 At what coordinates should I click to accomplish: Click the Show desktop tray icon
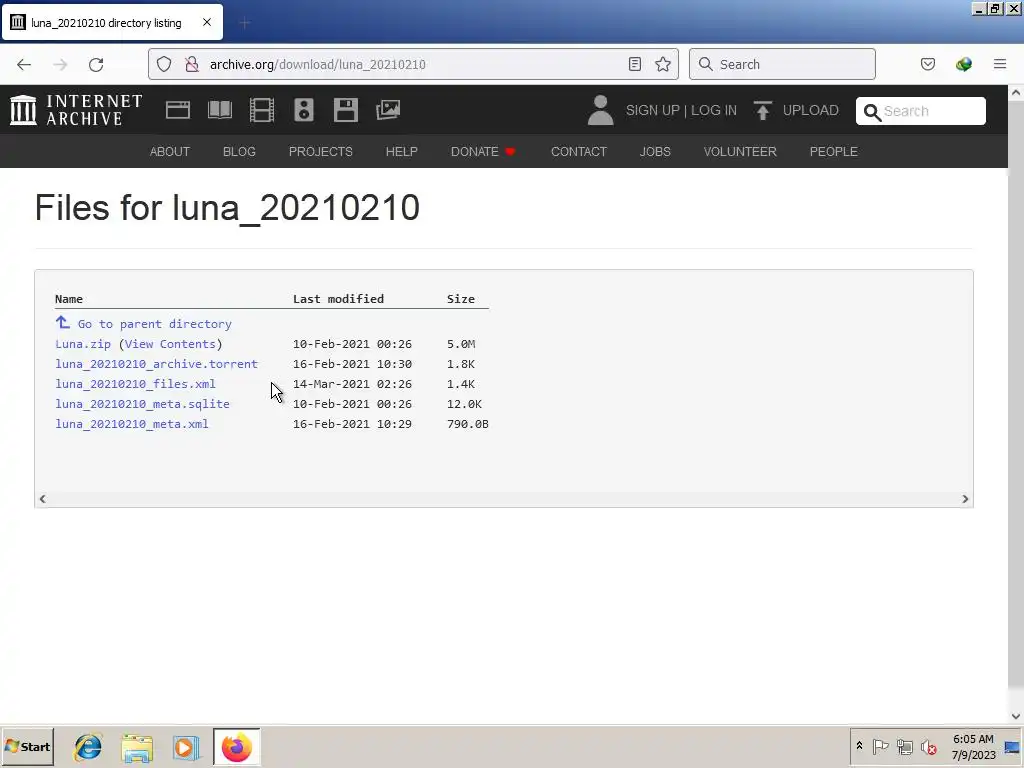pyautogui.click(x=1012, y=747)
